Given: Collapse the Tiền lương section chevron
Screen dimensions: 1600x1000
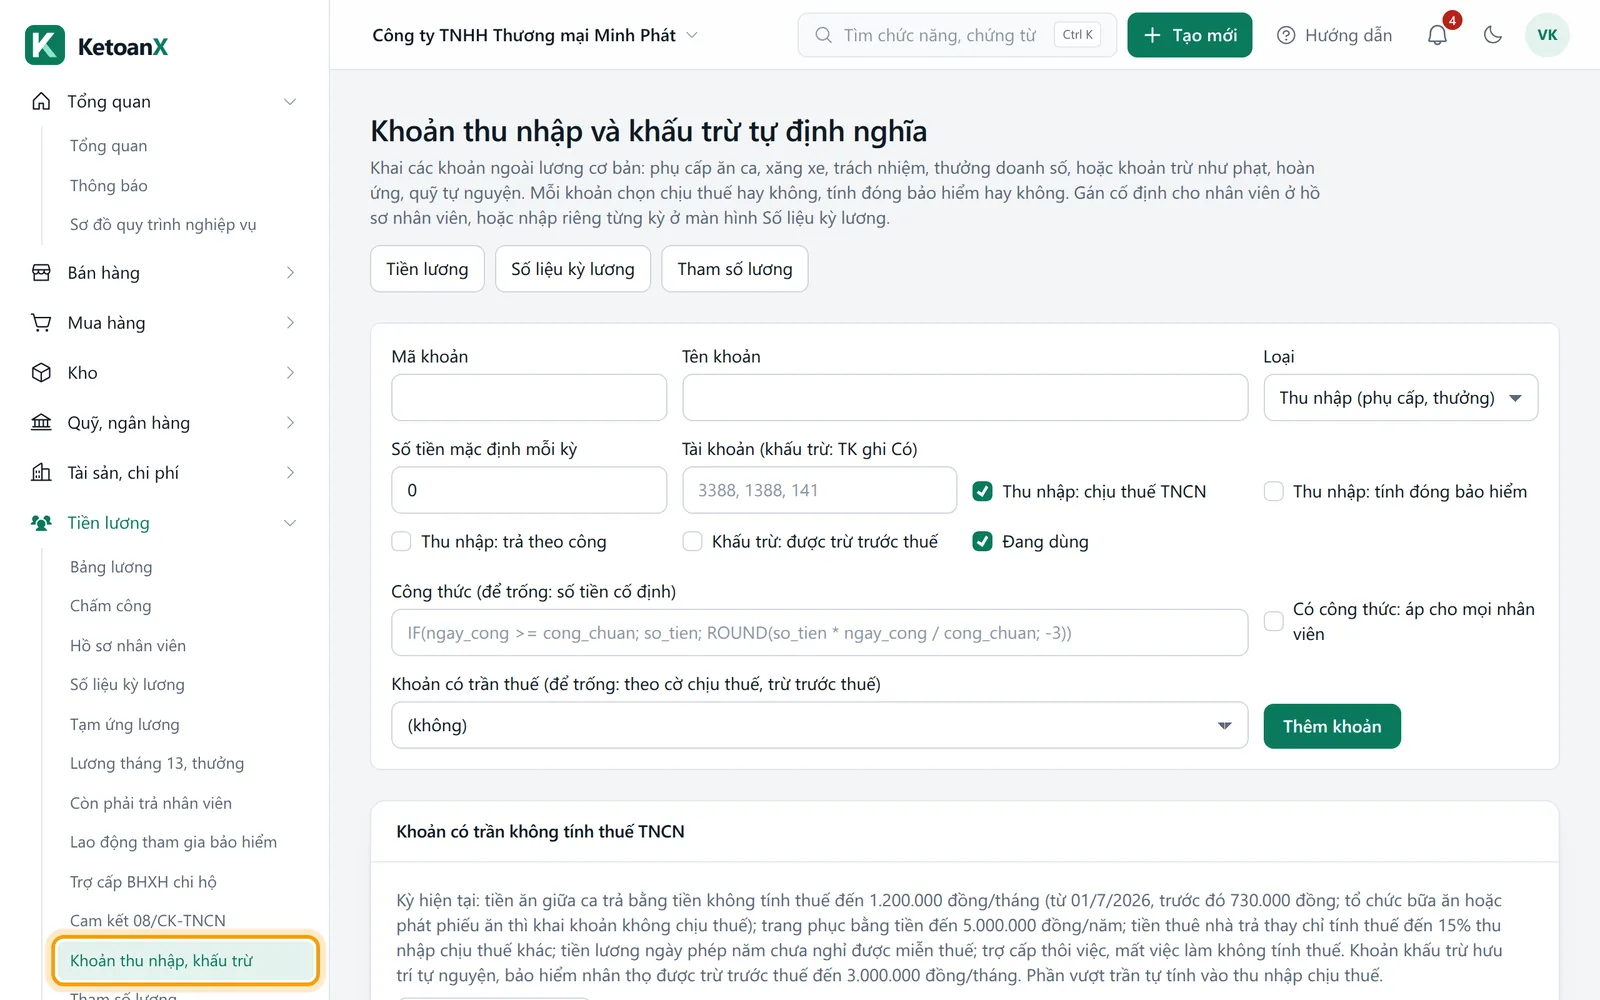Looking at the screenshot, I should (x=290, y=522).
